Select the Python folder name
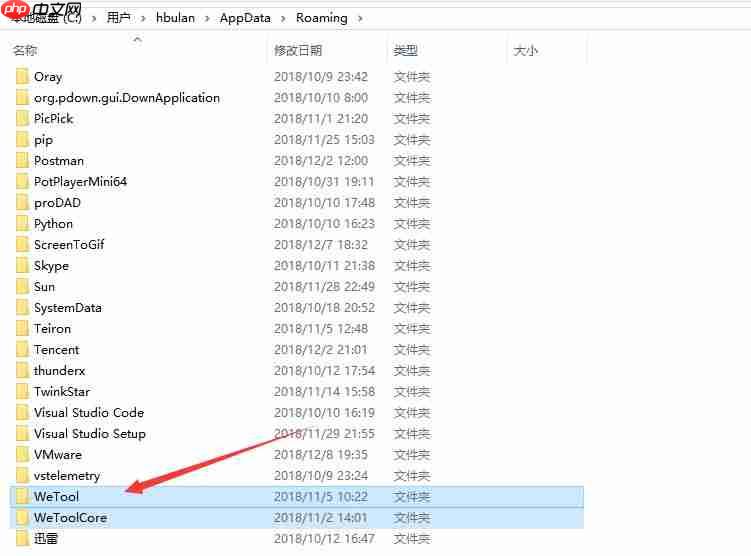 point(53,224)
